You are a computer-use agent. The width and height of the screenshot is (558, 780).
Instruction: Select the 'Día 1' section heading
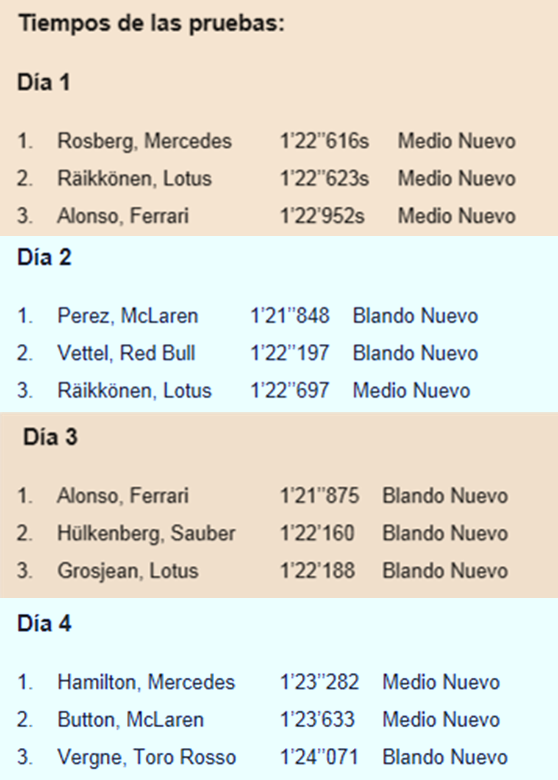(x=44, y=82)
